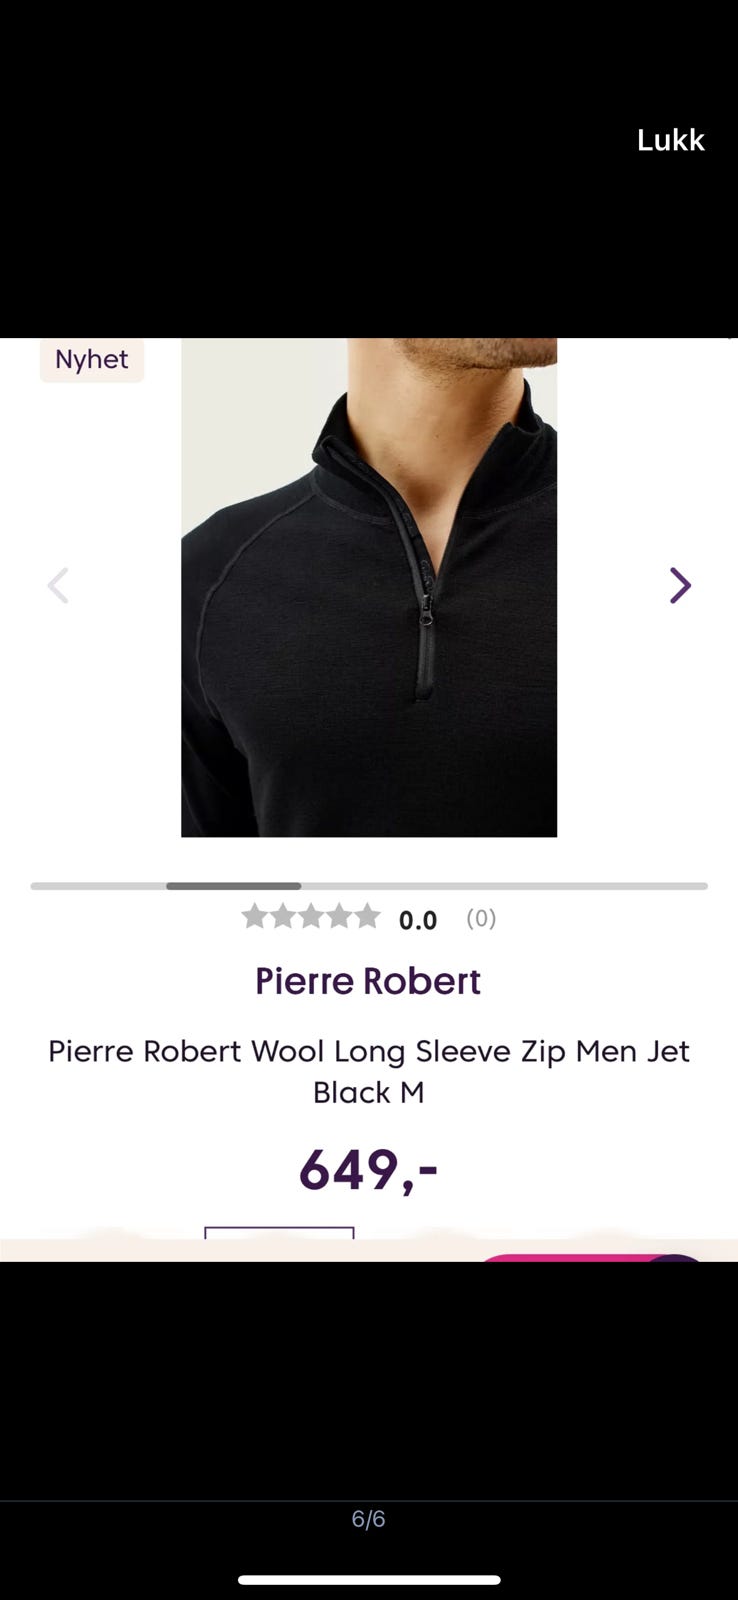Click the 649,- price
This screenshot has height=1600, width=738.
point(368,1169)
